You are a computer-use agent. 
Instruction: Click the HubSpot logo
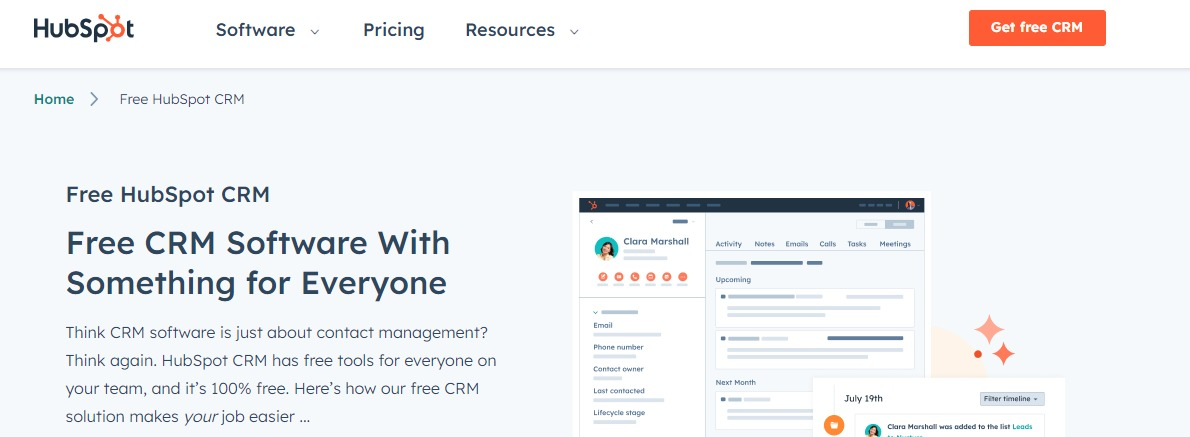(83, 29)
